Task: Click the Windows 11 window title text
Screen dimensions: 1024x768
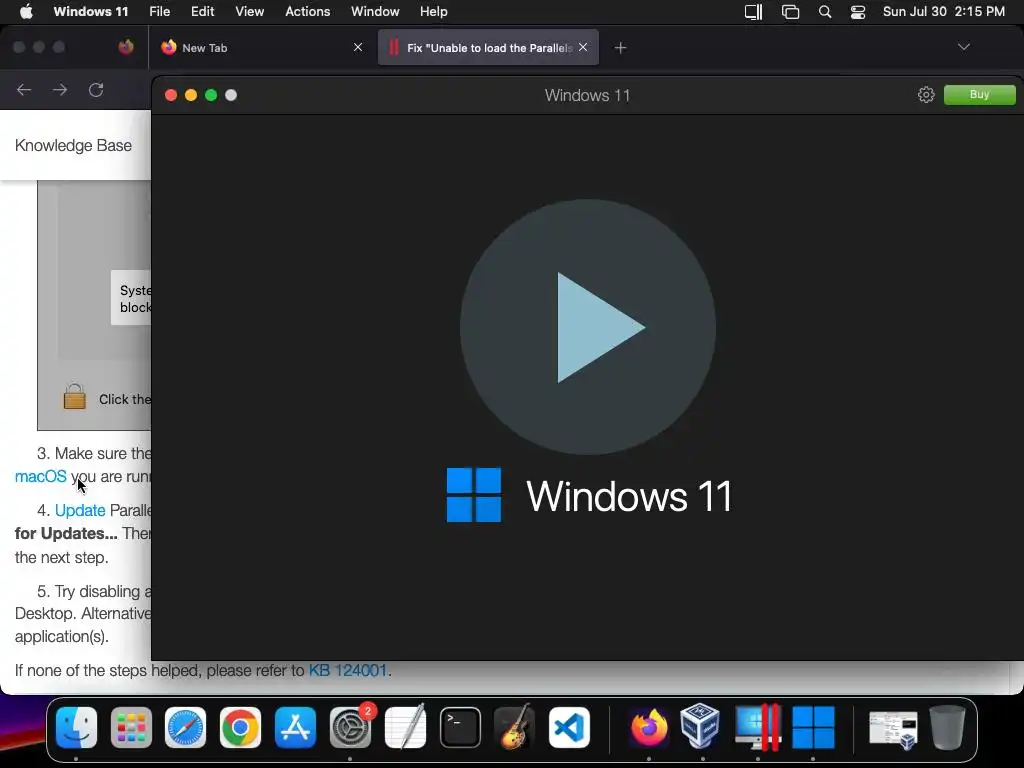Action: coord(587,95)
